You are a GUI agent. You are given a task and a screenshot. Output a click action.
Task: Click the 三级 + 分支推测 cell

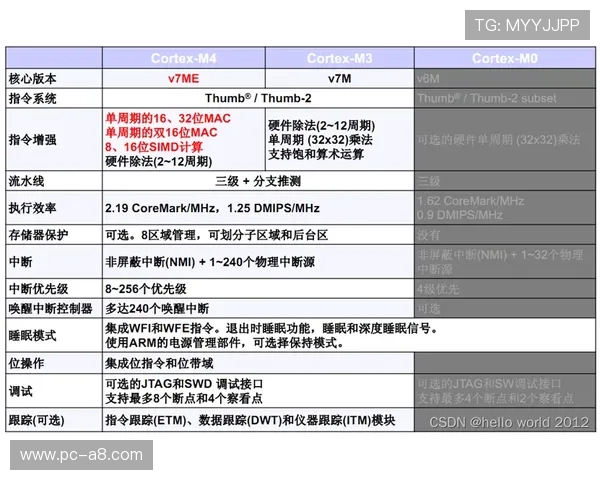click(x=258, y=181)
